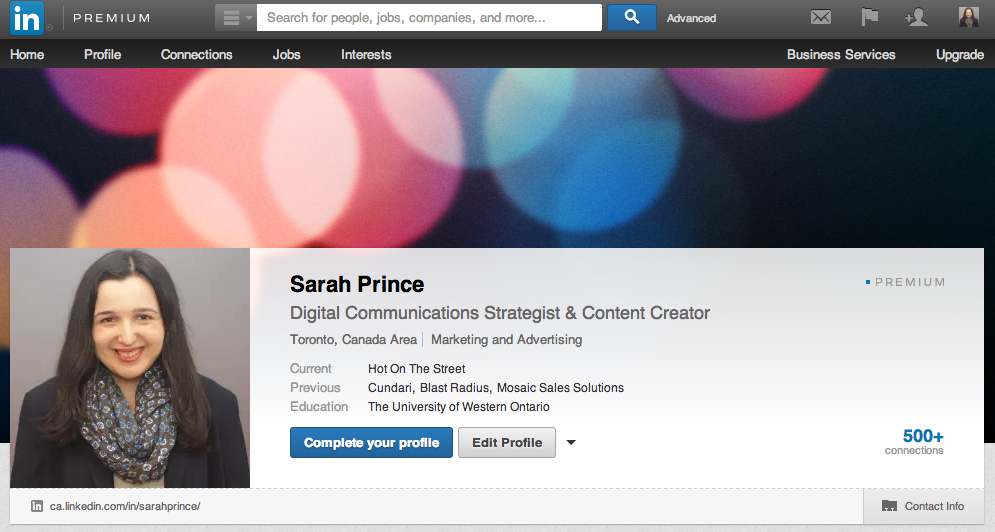Click the LinkedIn logo icon
The width and height of the screenshot is (995, 532).
pyautogui.click(x=27, y=18)
